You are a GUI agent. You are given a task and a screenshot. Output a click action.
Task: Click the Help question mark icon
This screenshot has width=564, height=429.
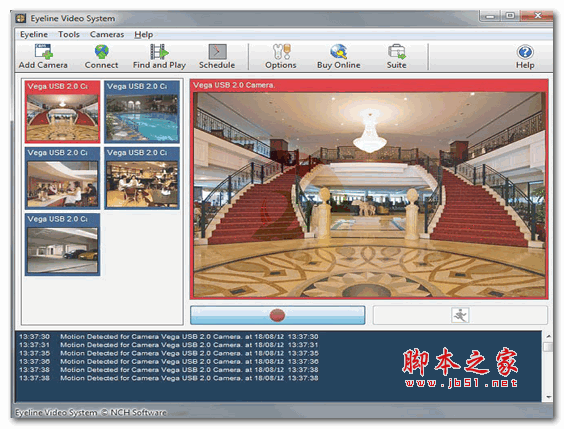525,52
